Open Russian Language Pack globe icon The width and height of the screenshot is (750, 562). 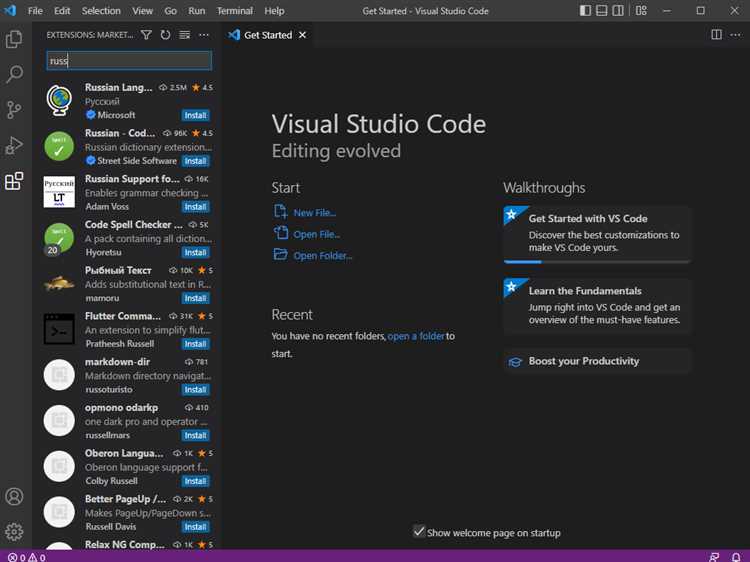point(59,100)
